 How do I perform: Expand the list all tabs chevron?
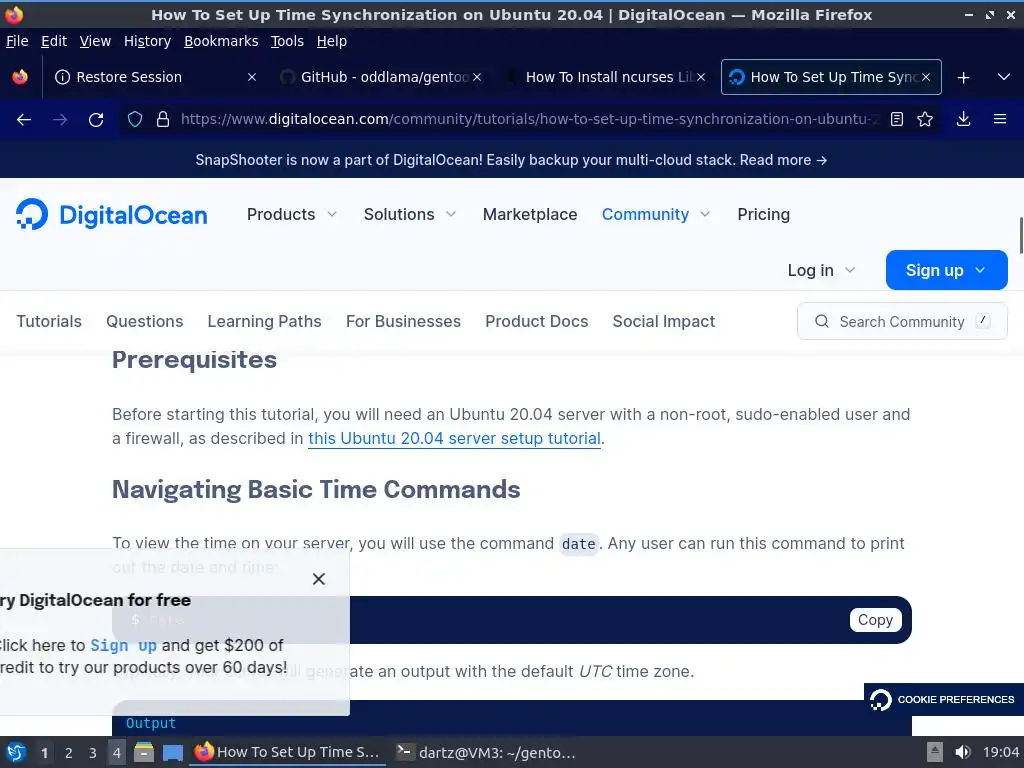pos(1004,77)
